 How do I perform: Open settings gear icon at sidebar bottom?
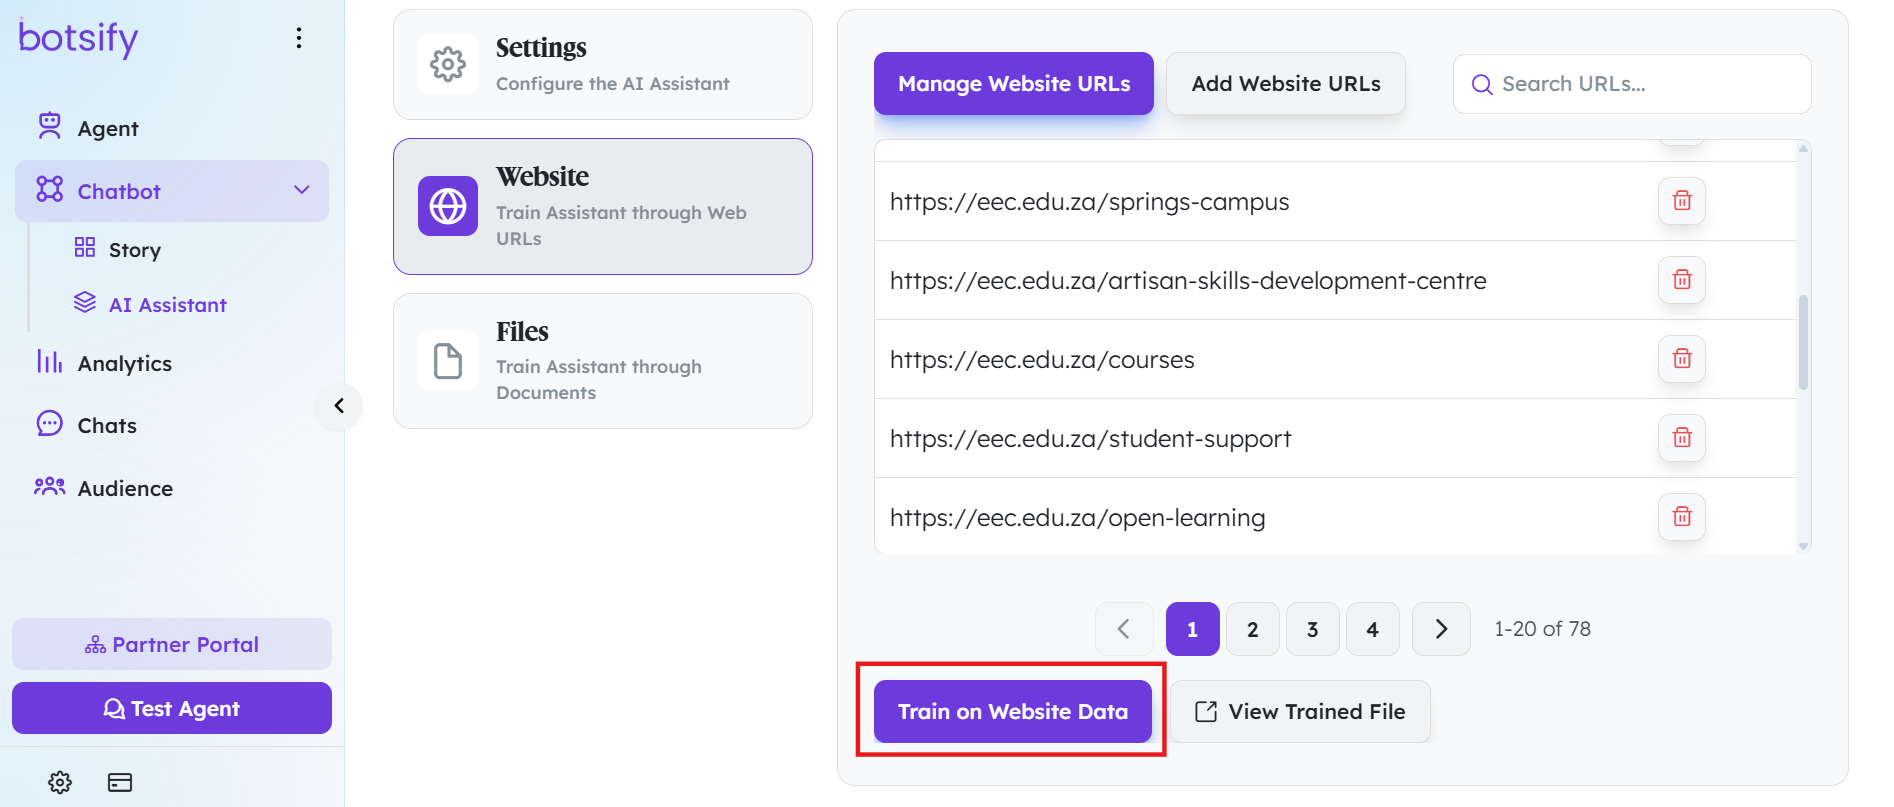click(60, 782)
